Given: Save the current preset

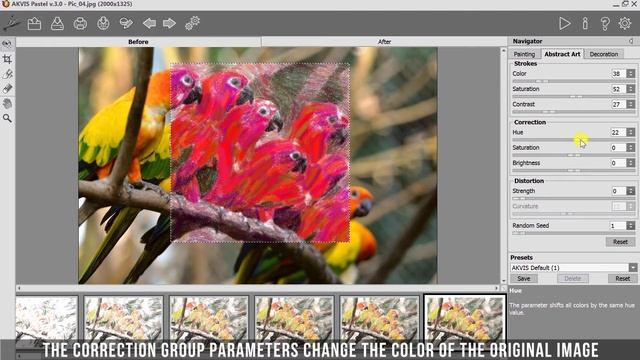Looking at the screenshot, I should click(x=524, y=279).
